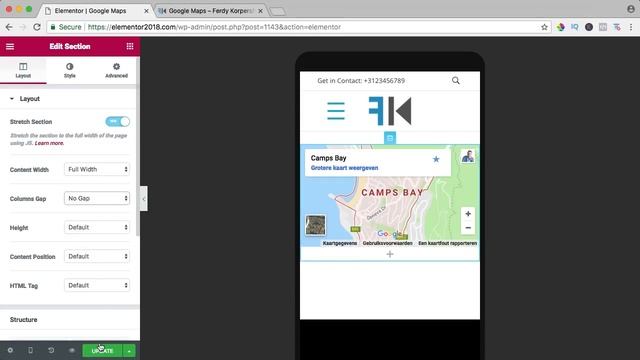Open the Elementor hamburger menu
640x360 pixels.
(x=10, y=47)
